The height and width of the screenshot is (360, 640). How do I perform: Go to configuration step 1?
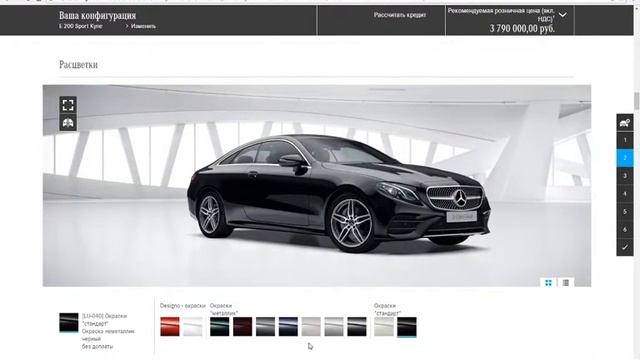tap(624, 140)
